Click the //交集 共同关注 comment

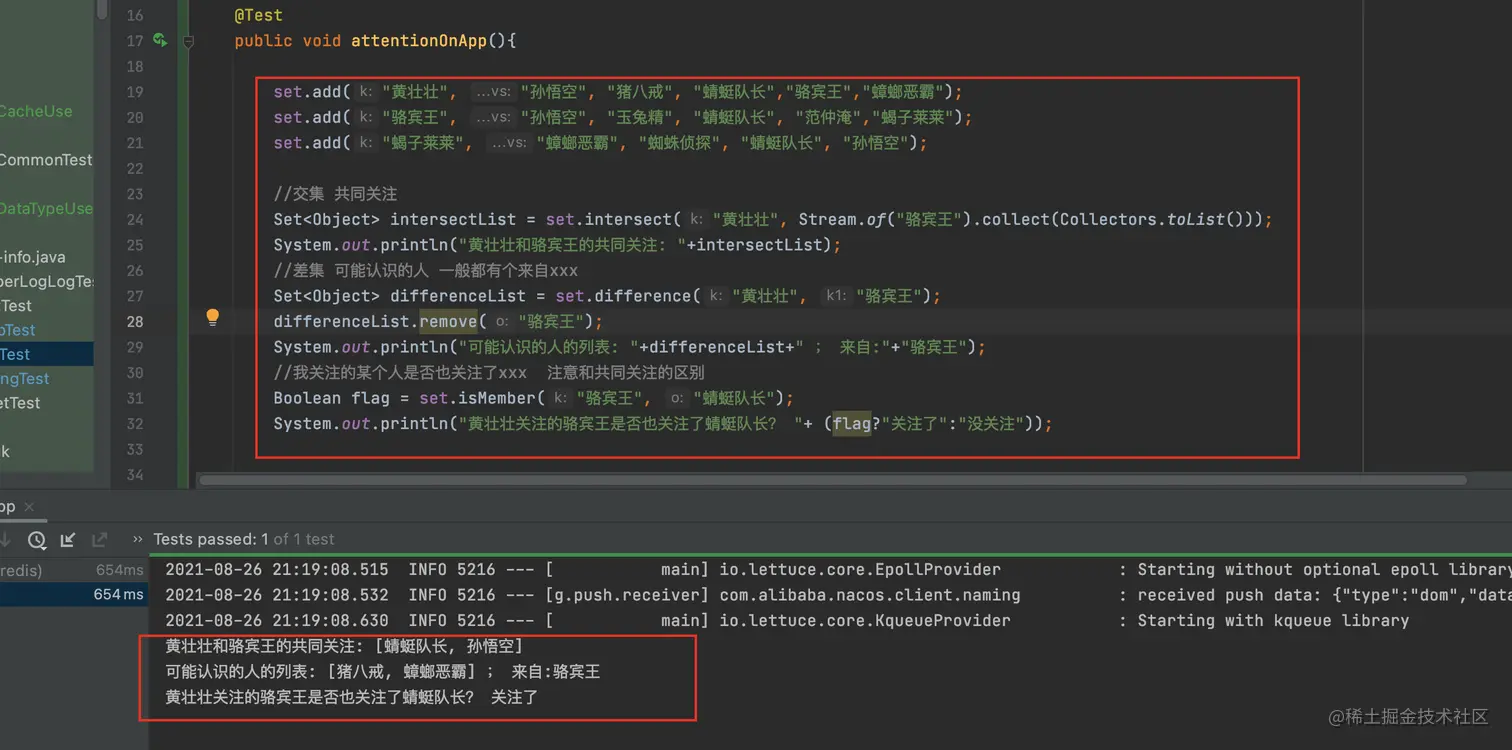pos(336,194)
